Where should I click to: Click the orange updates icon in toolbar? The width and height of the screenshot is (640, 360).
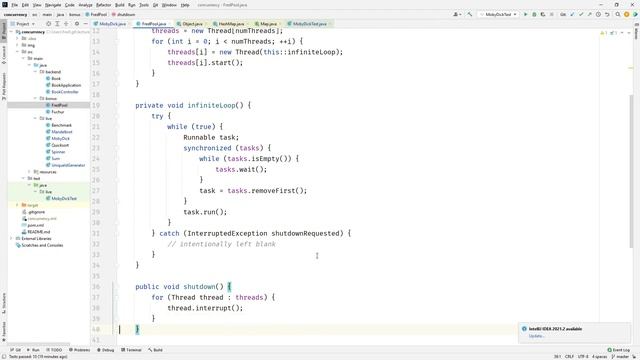coord(627,14)
